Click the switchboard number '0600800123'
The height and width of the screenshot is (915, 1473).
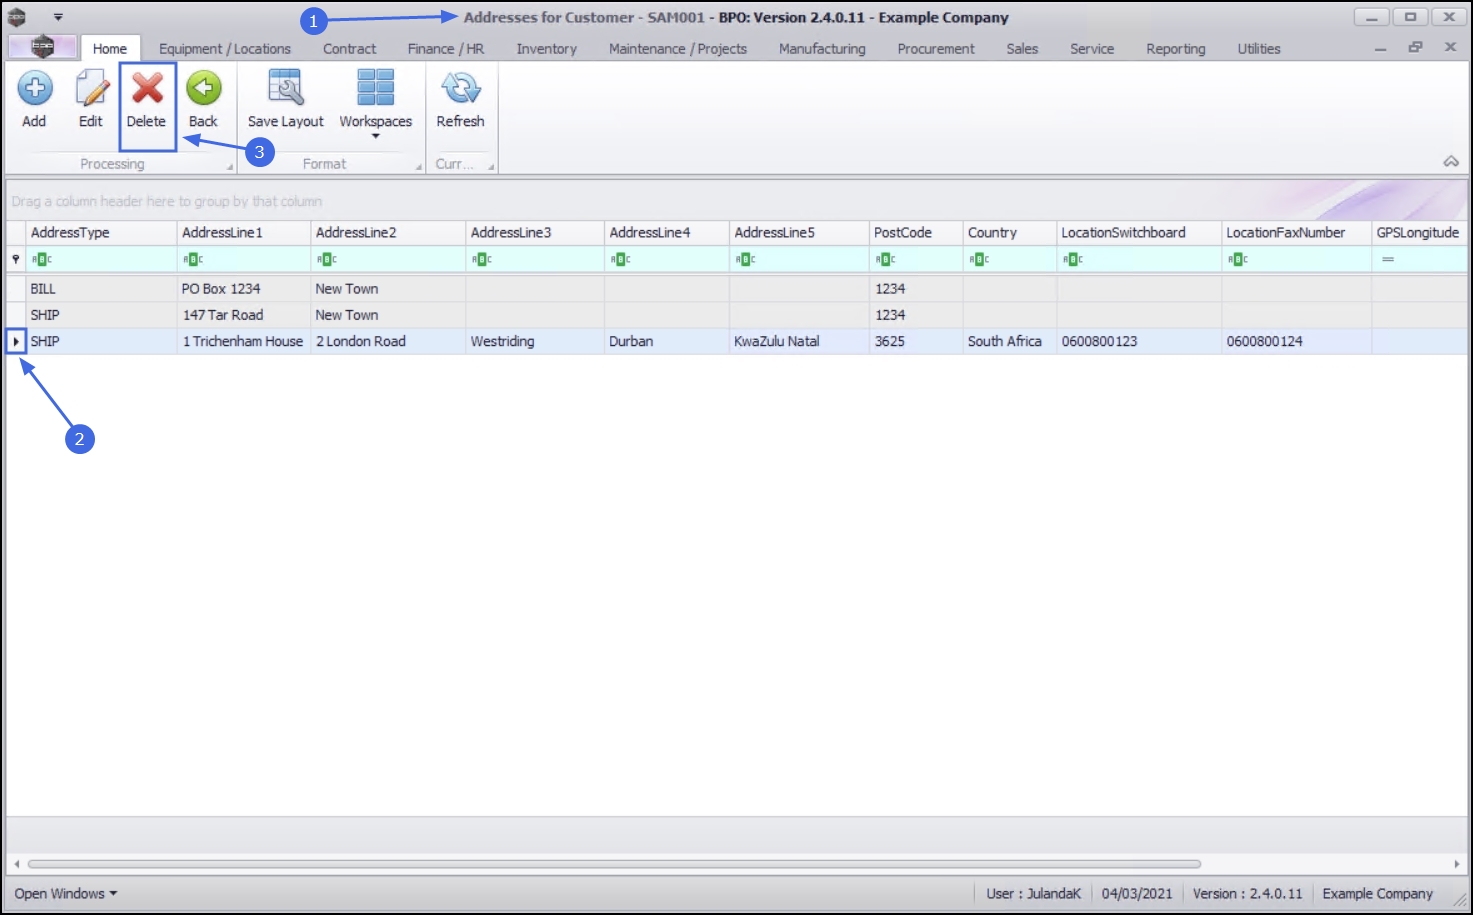tap(1139, 341)
